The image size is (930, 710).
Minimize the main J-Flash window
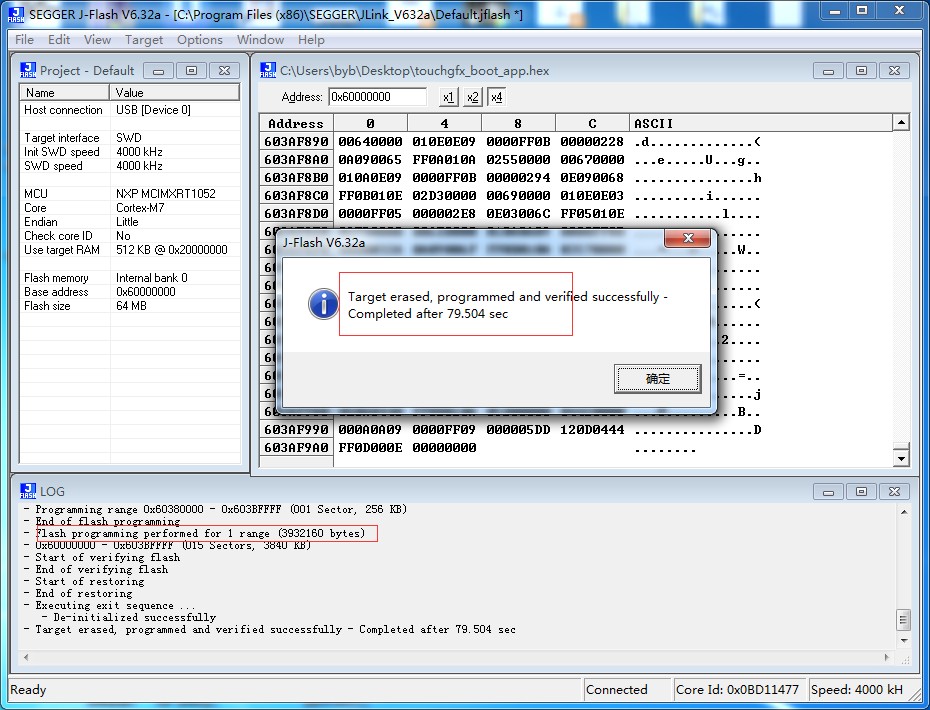point(835,11)
